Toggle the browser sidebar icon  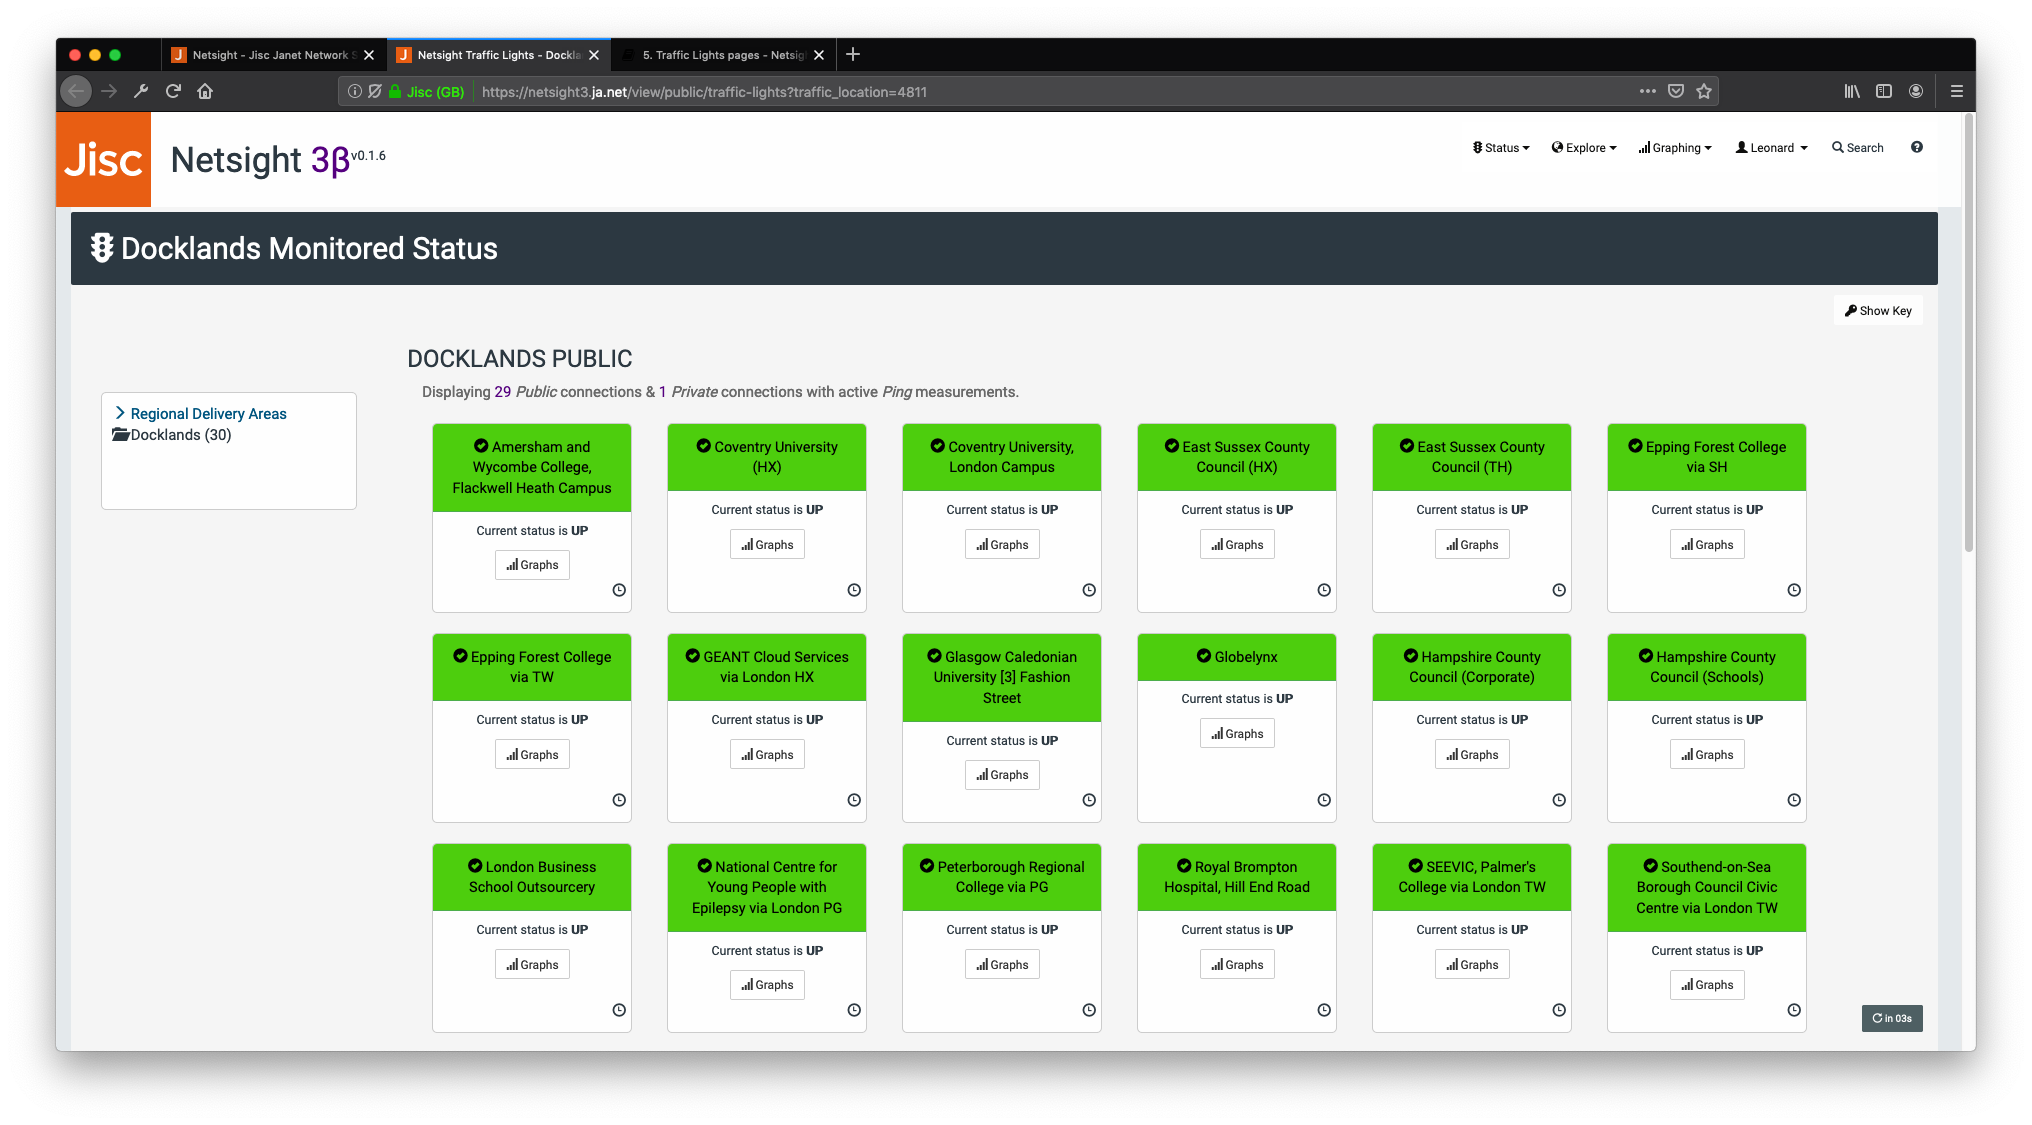[x=1884, y=91]
